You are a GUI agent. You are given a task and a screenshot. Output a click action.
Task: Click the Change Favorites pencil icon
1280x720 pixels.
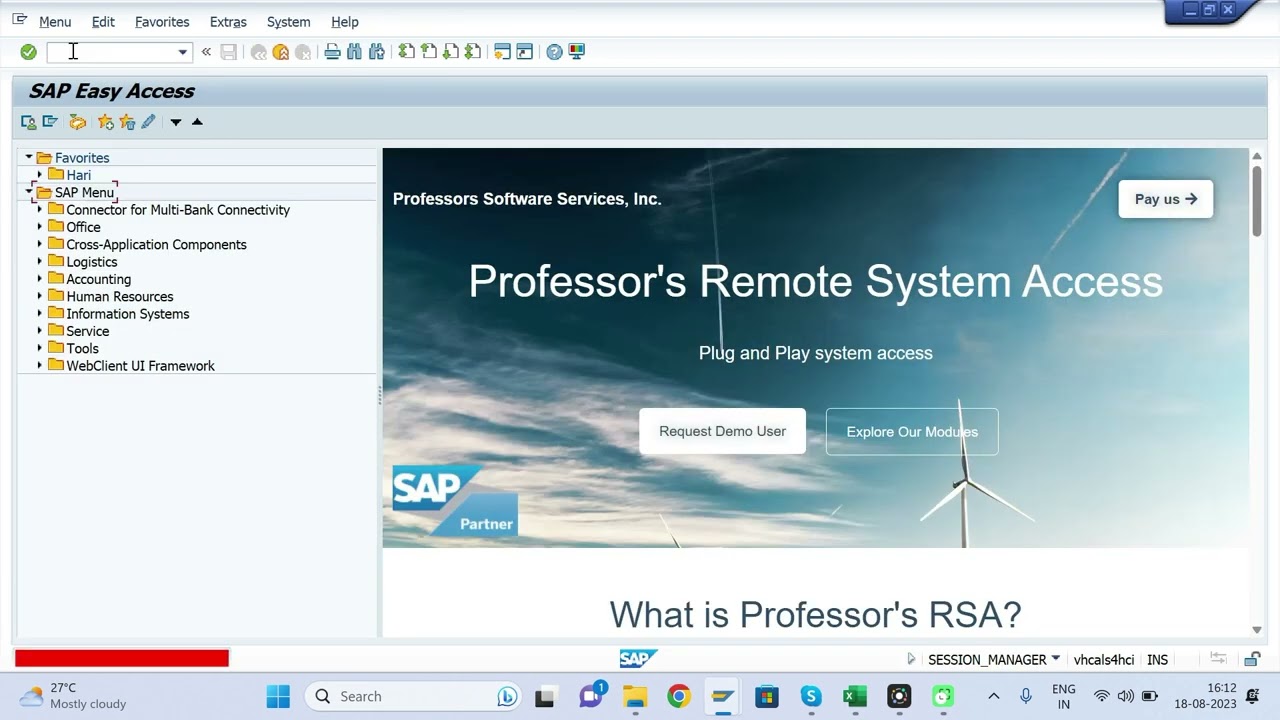(148, 122)
